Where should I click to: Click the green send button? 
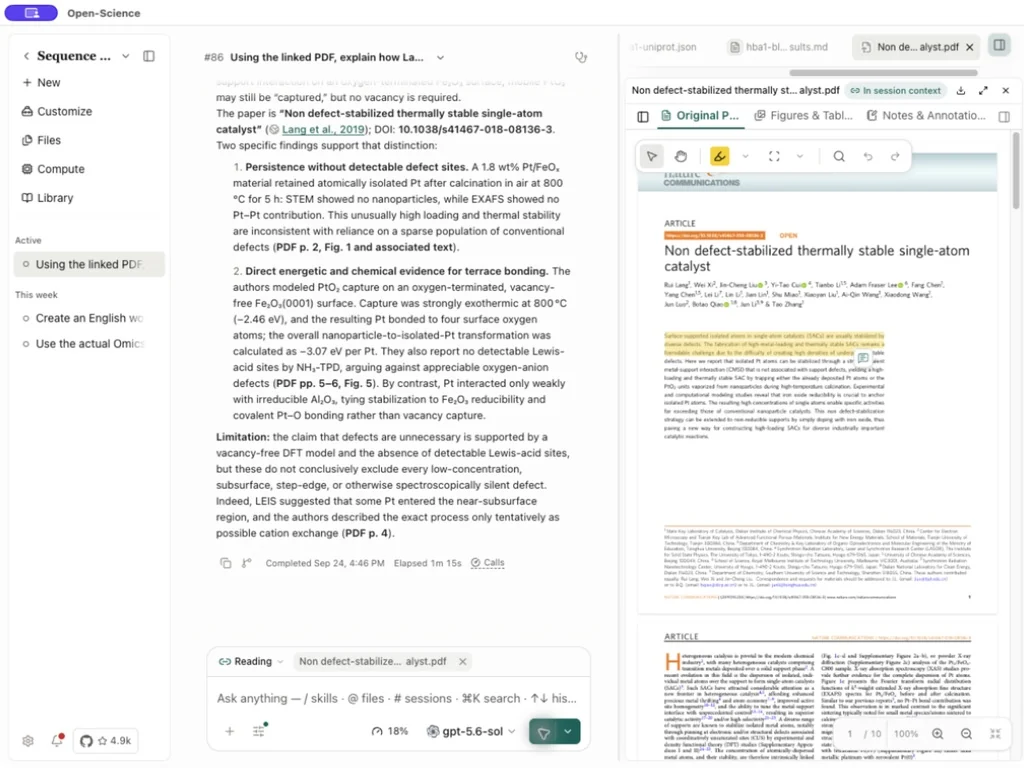coord(543,732)
